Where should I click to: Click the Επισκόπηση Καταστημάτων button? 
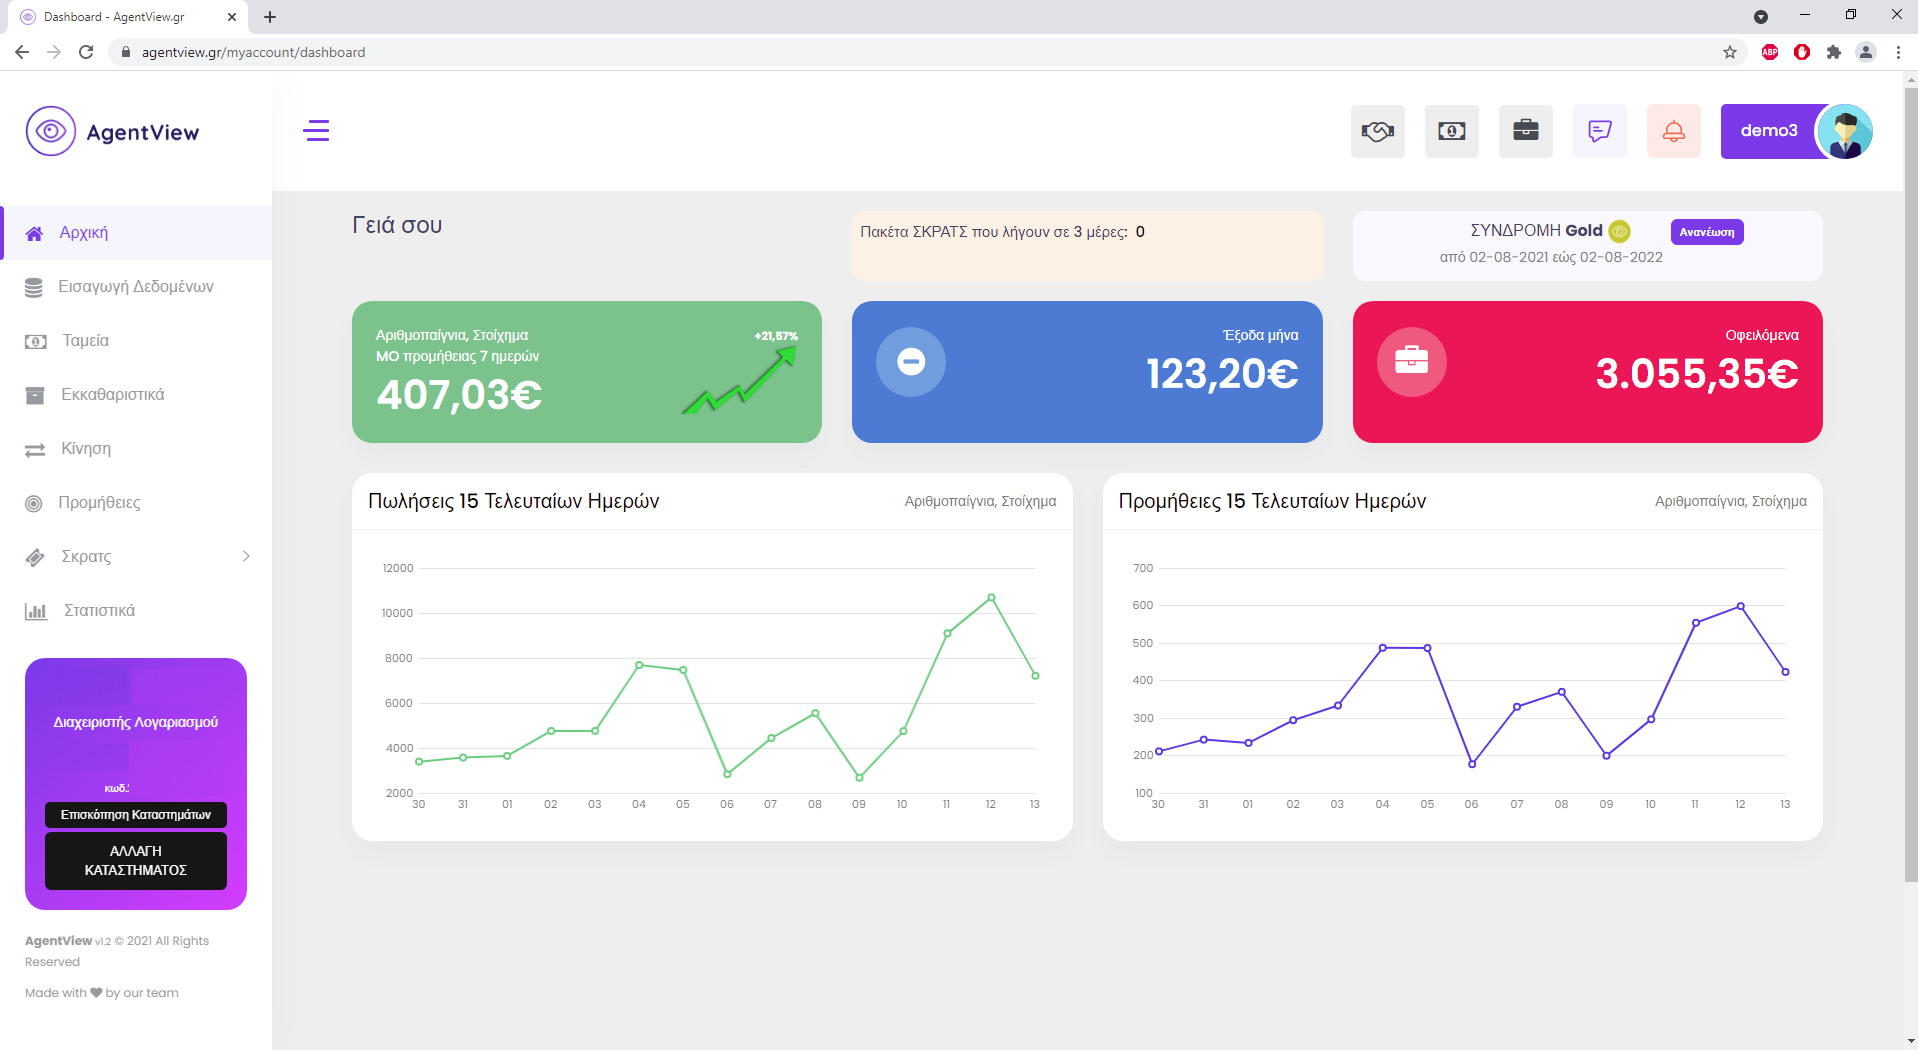point(136,815)
